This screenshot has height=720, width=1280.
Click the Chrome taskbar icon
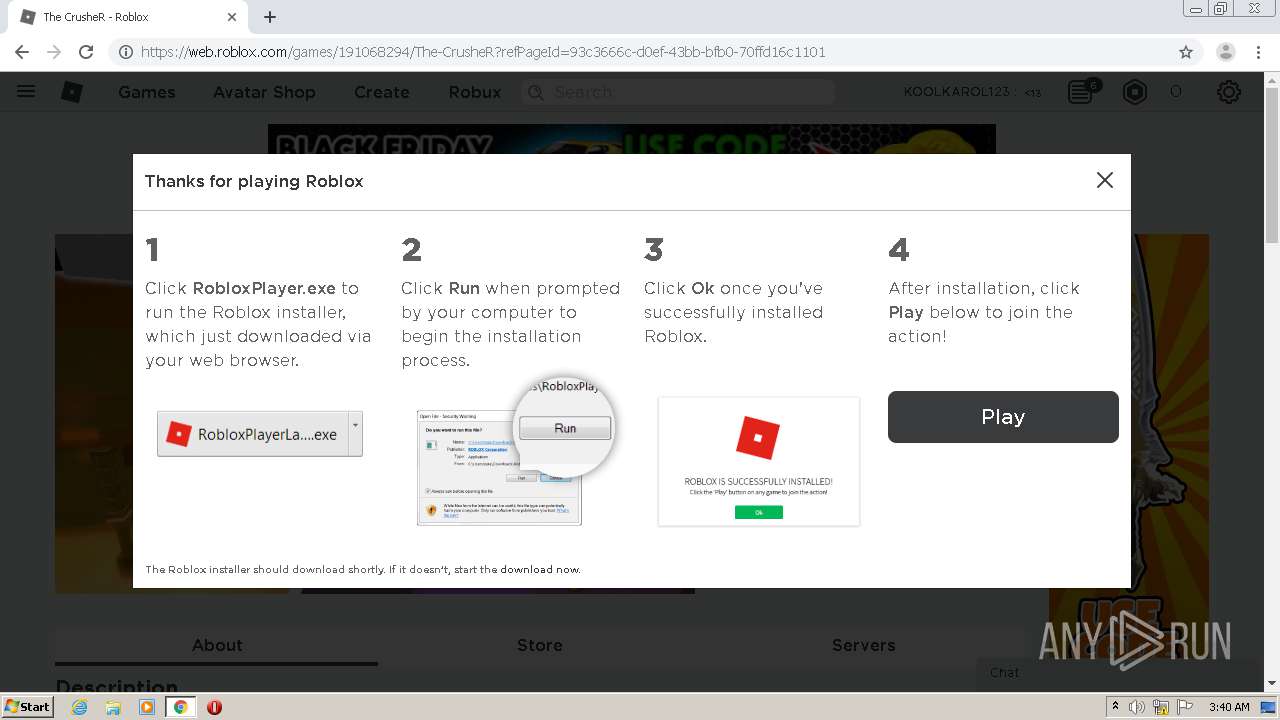[x=181, y=707]
